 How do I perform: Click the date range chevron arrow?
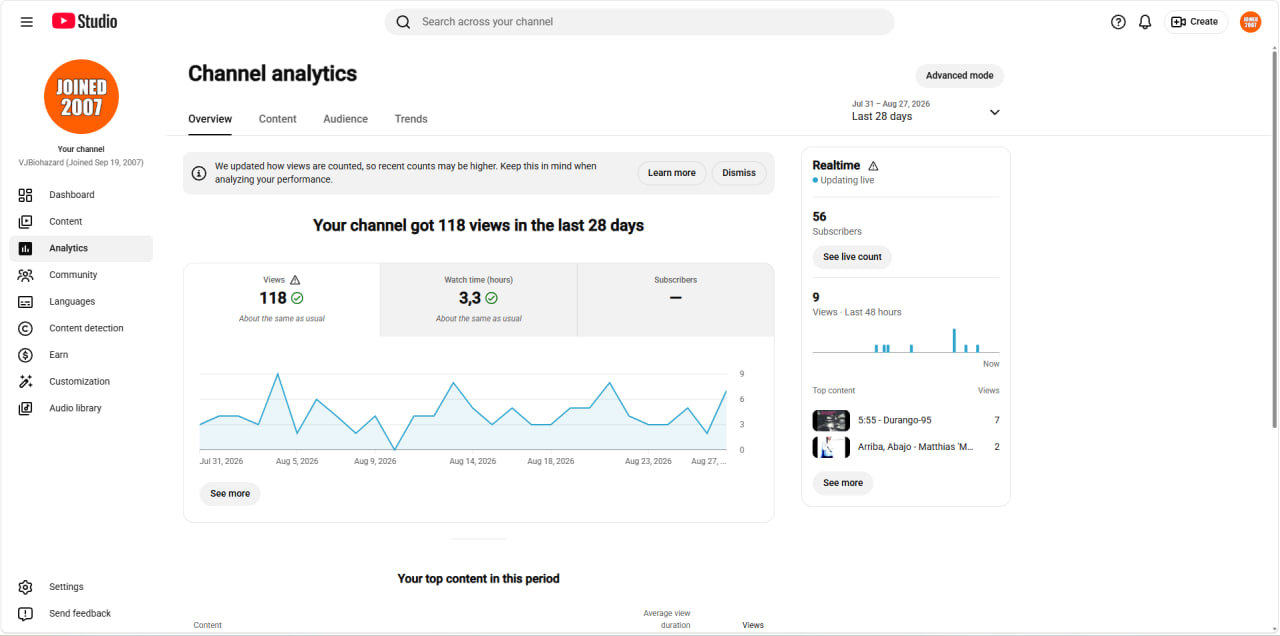(x=994, y=112)
